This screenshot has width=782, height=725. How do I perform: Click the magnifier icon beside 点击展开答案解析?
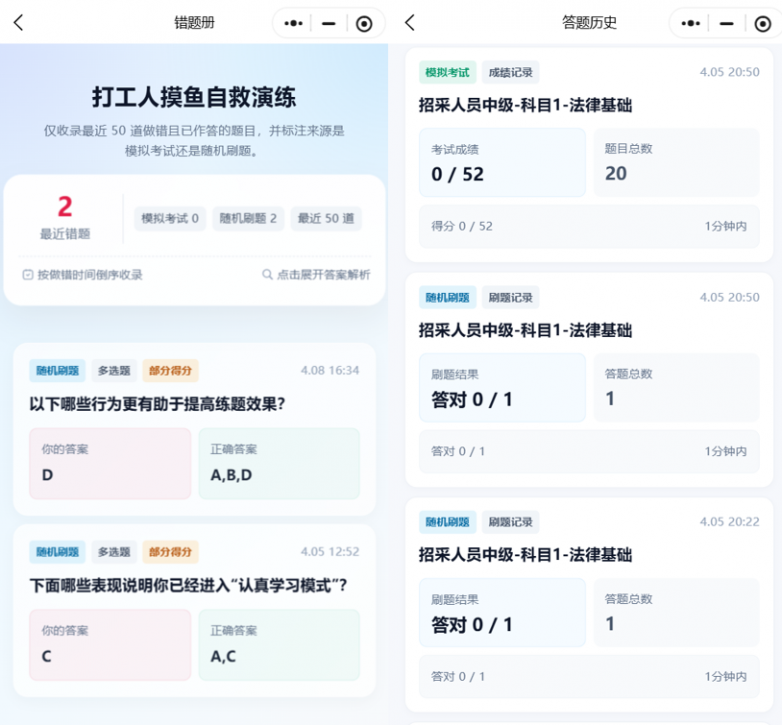pos(267,274)
